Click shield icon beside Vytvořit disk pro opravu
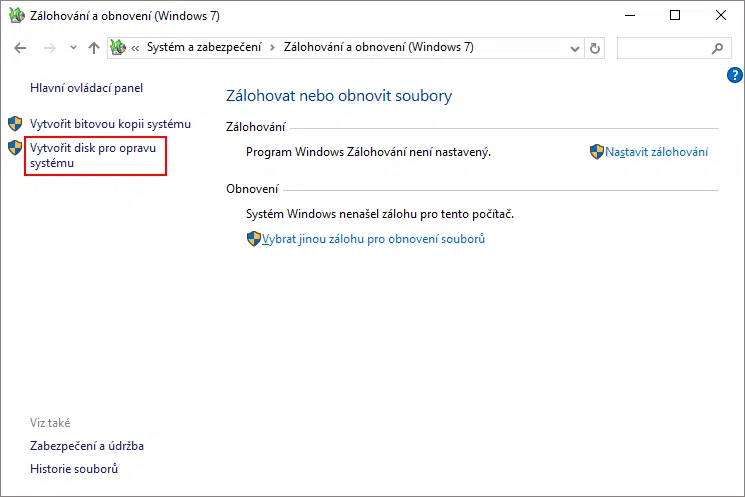This screenshot has width=745, height=497. click(15, 148)
